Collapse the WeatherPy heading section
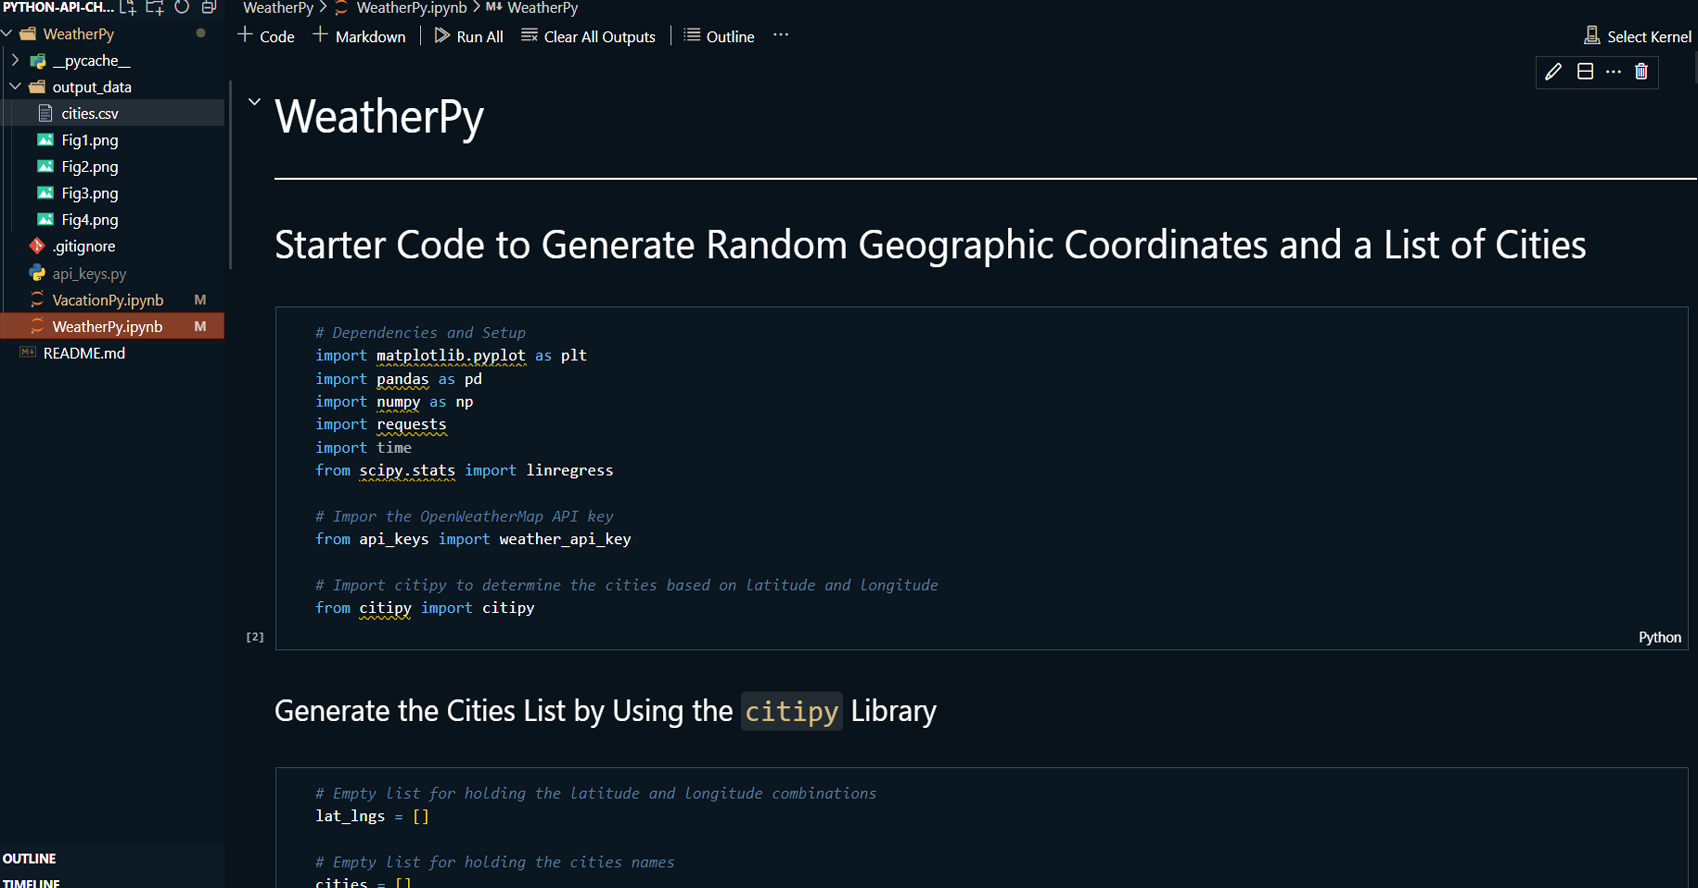 click(255, 102)
